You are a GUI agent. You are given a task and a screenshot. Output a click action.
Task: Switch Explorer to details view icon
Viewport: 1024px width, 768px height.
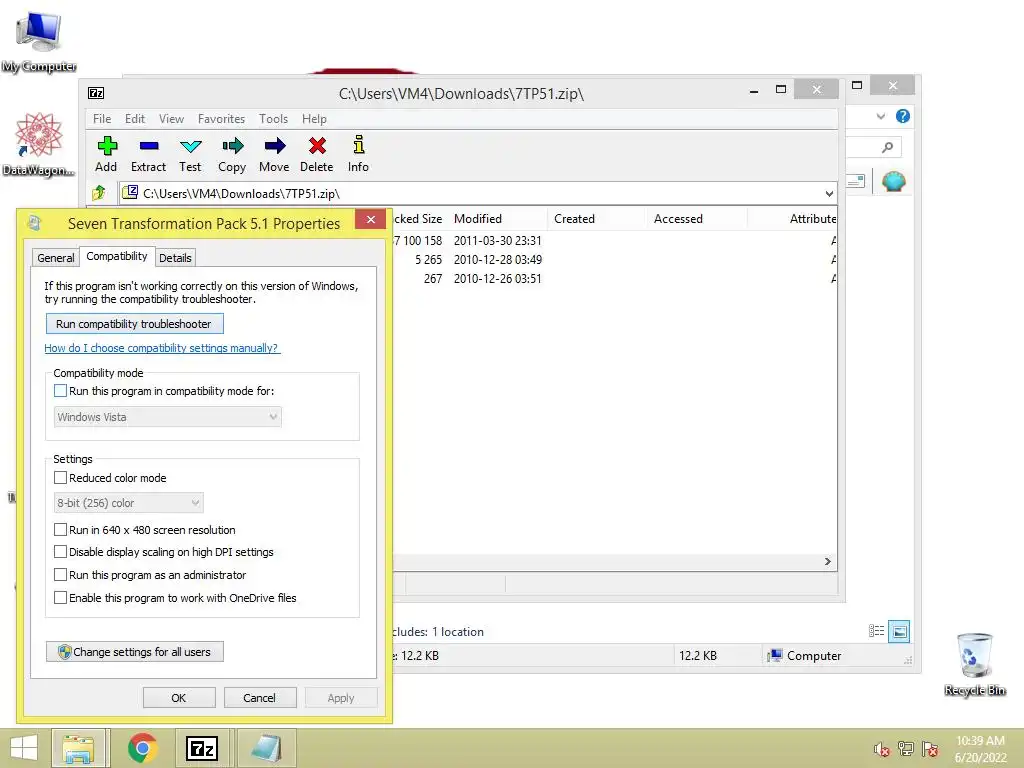click(876, 631)
